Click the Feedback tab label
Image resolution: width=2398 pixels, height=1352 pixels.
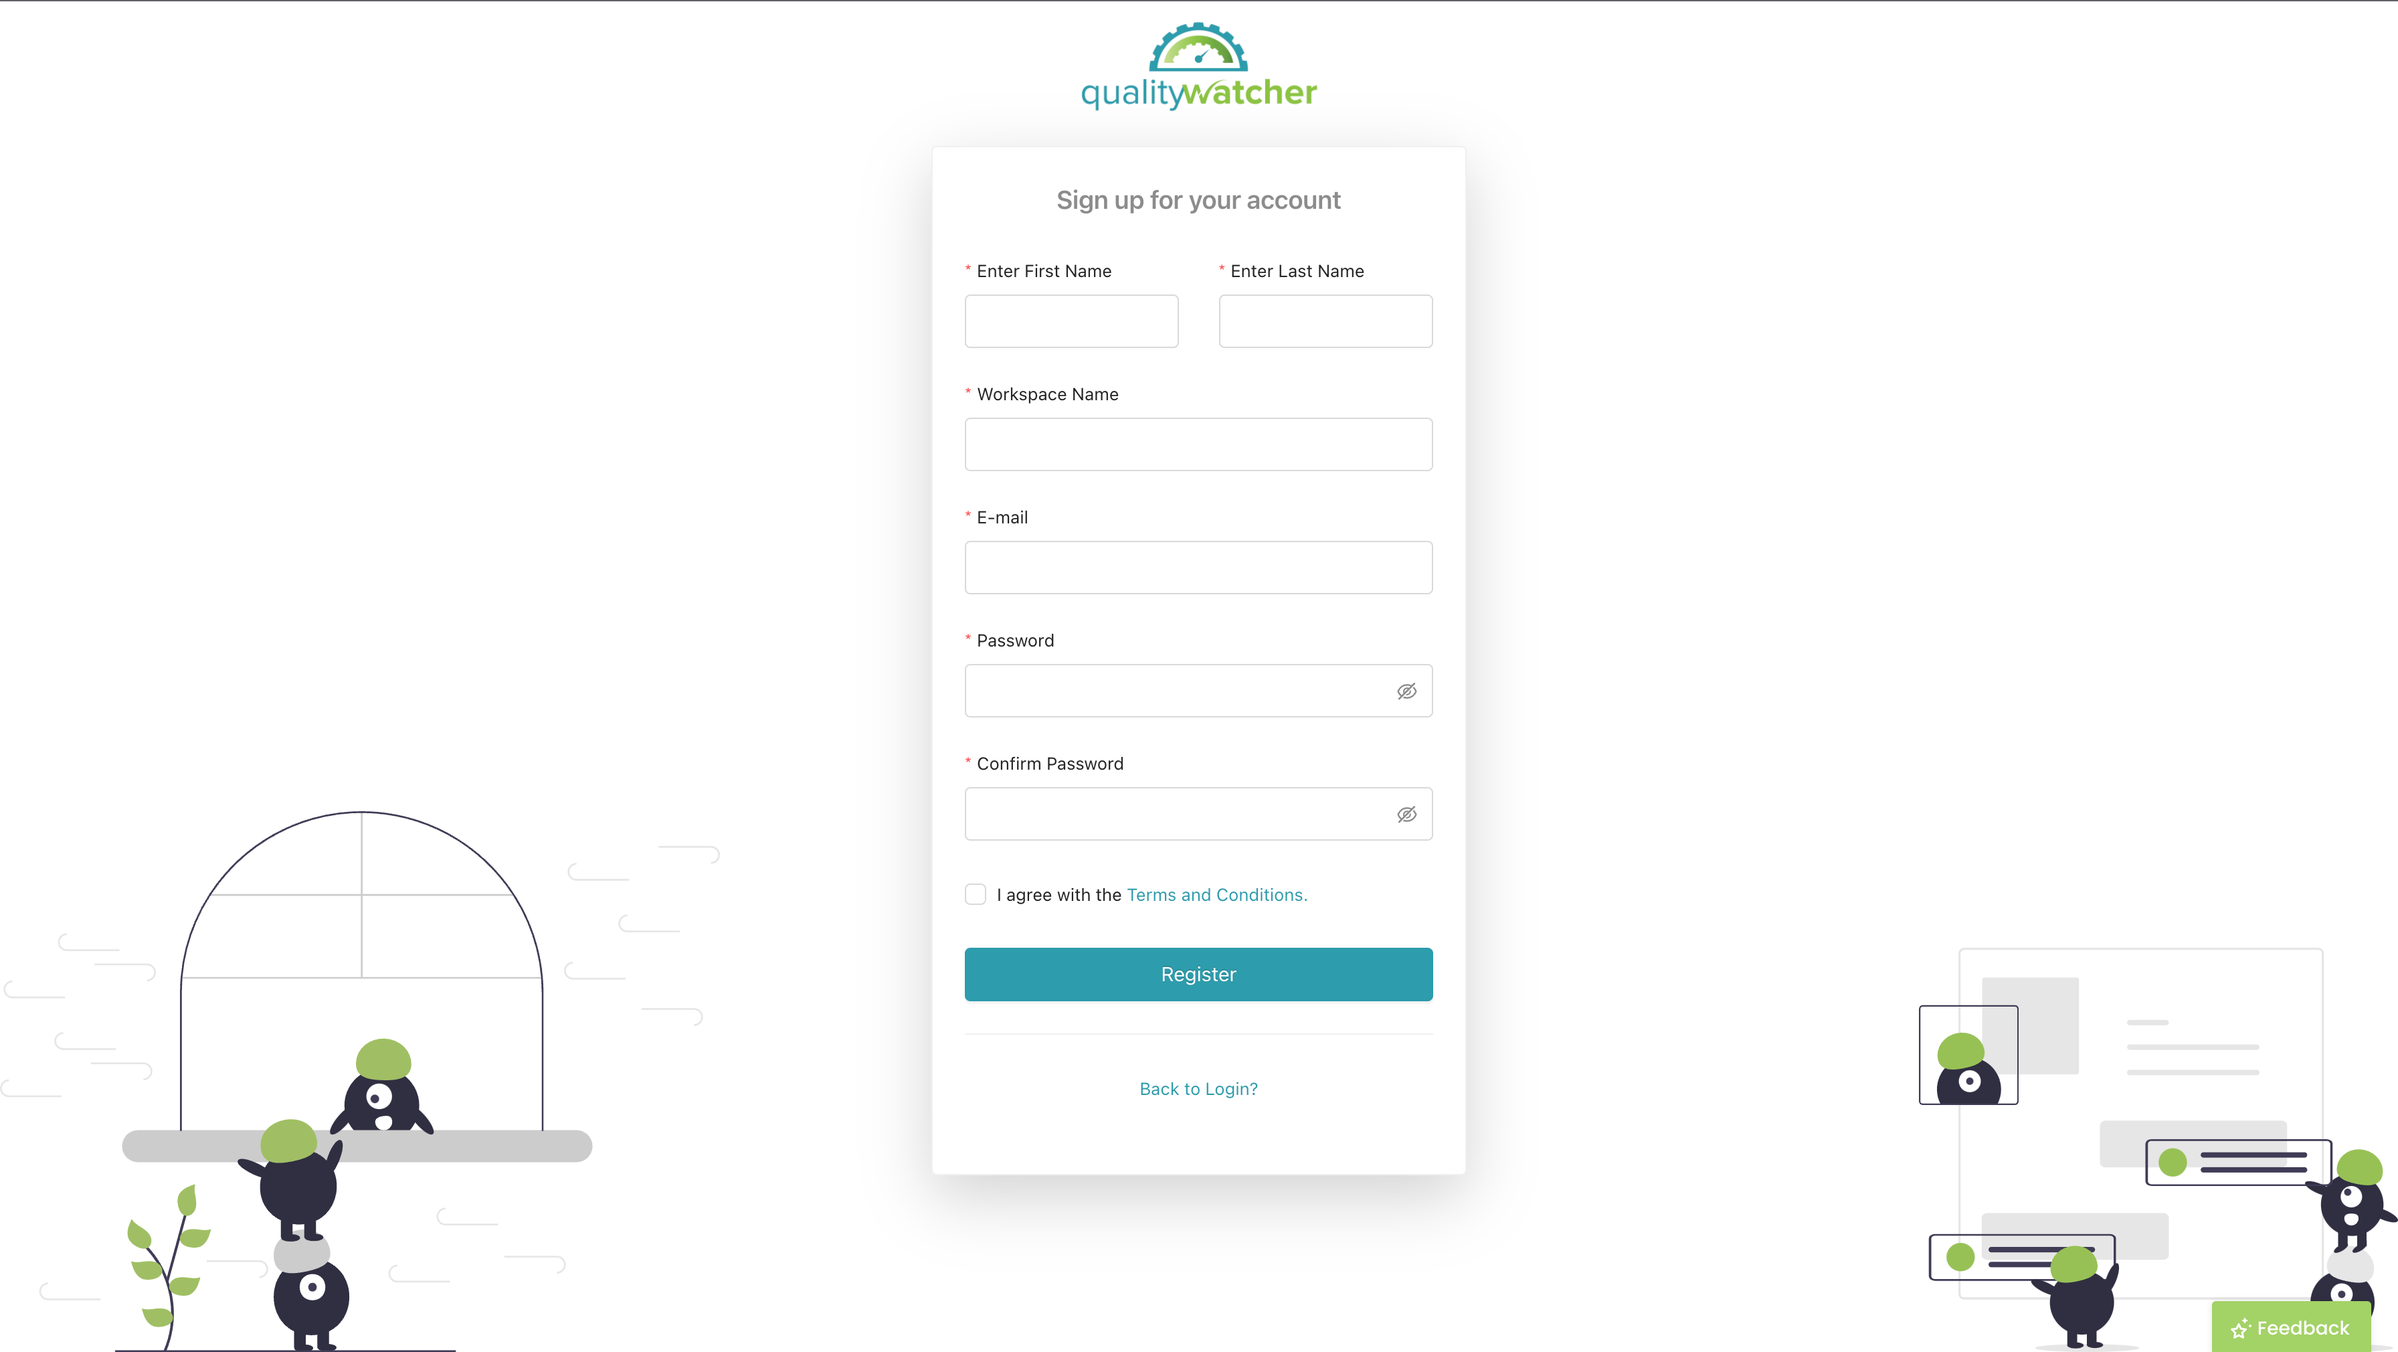tap(2299, 1327)
